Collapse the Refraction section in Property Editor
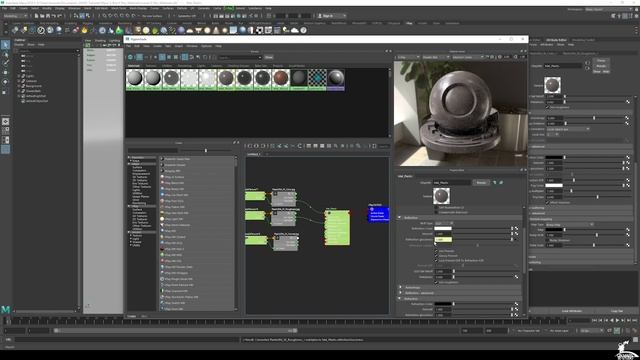 tap(400, 298)
